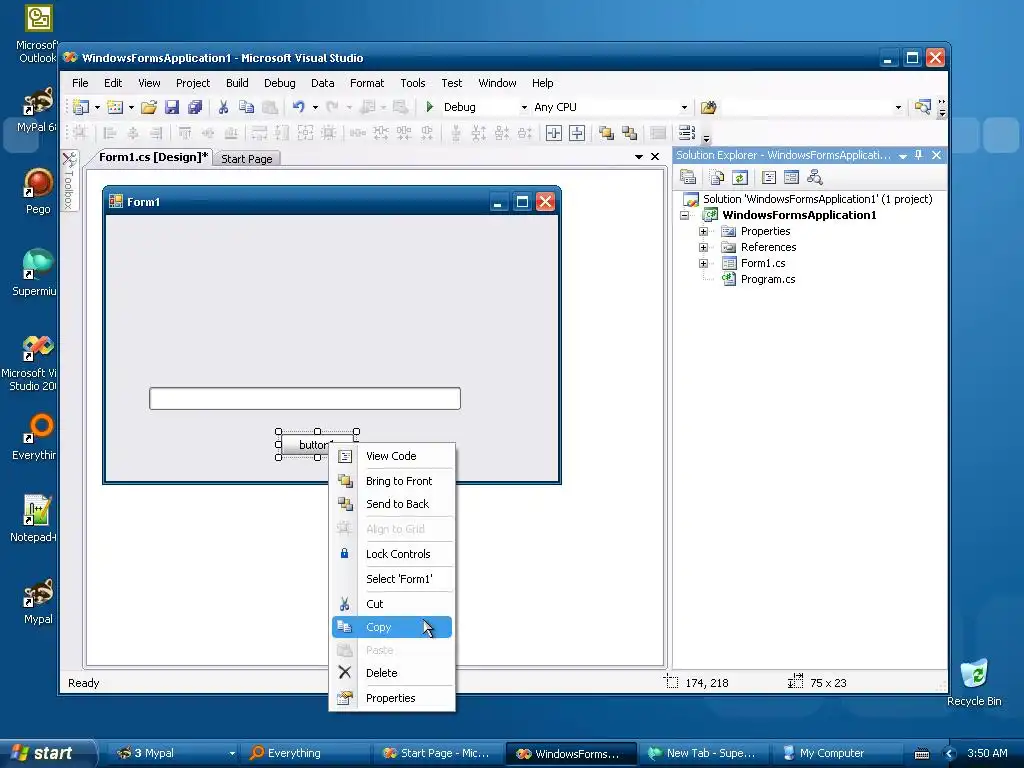Expand the Form1.cs tree node
Screen dimensions: 1024x768
pos(703,264)
